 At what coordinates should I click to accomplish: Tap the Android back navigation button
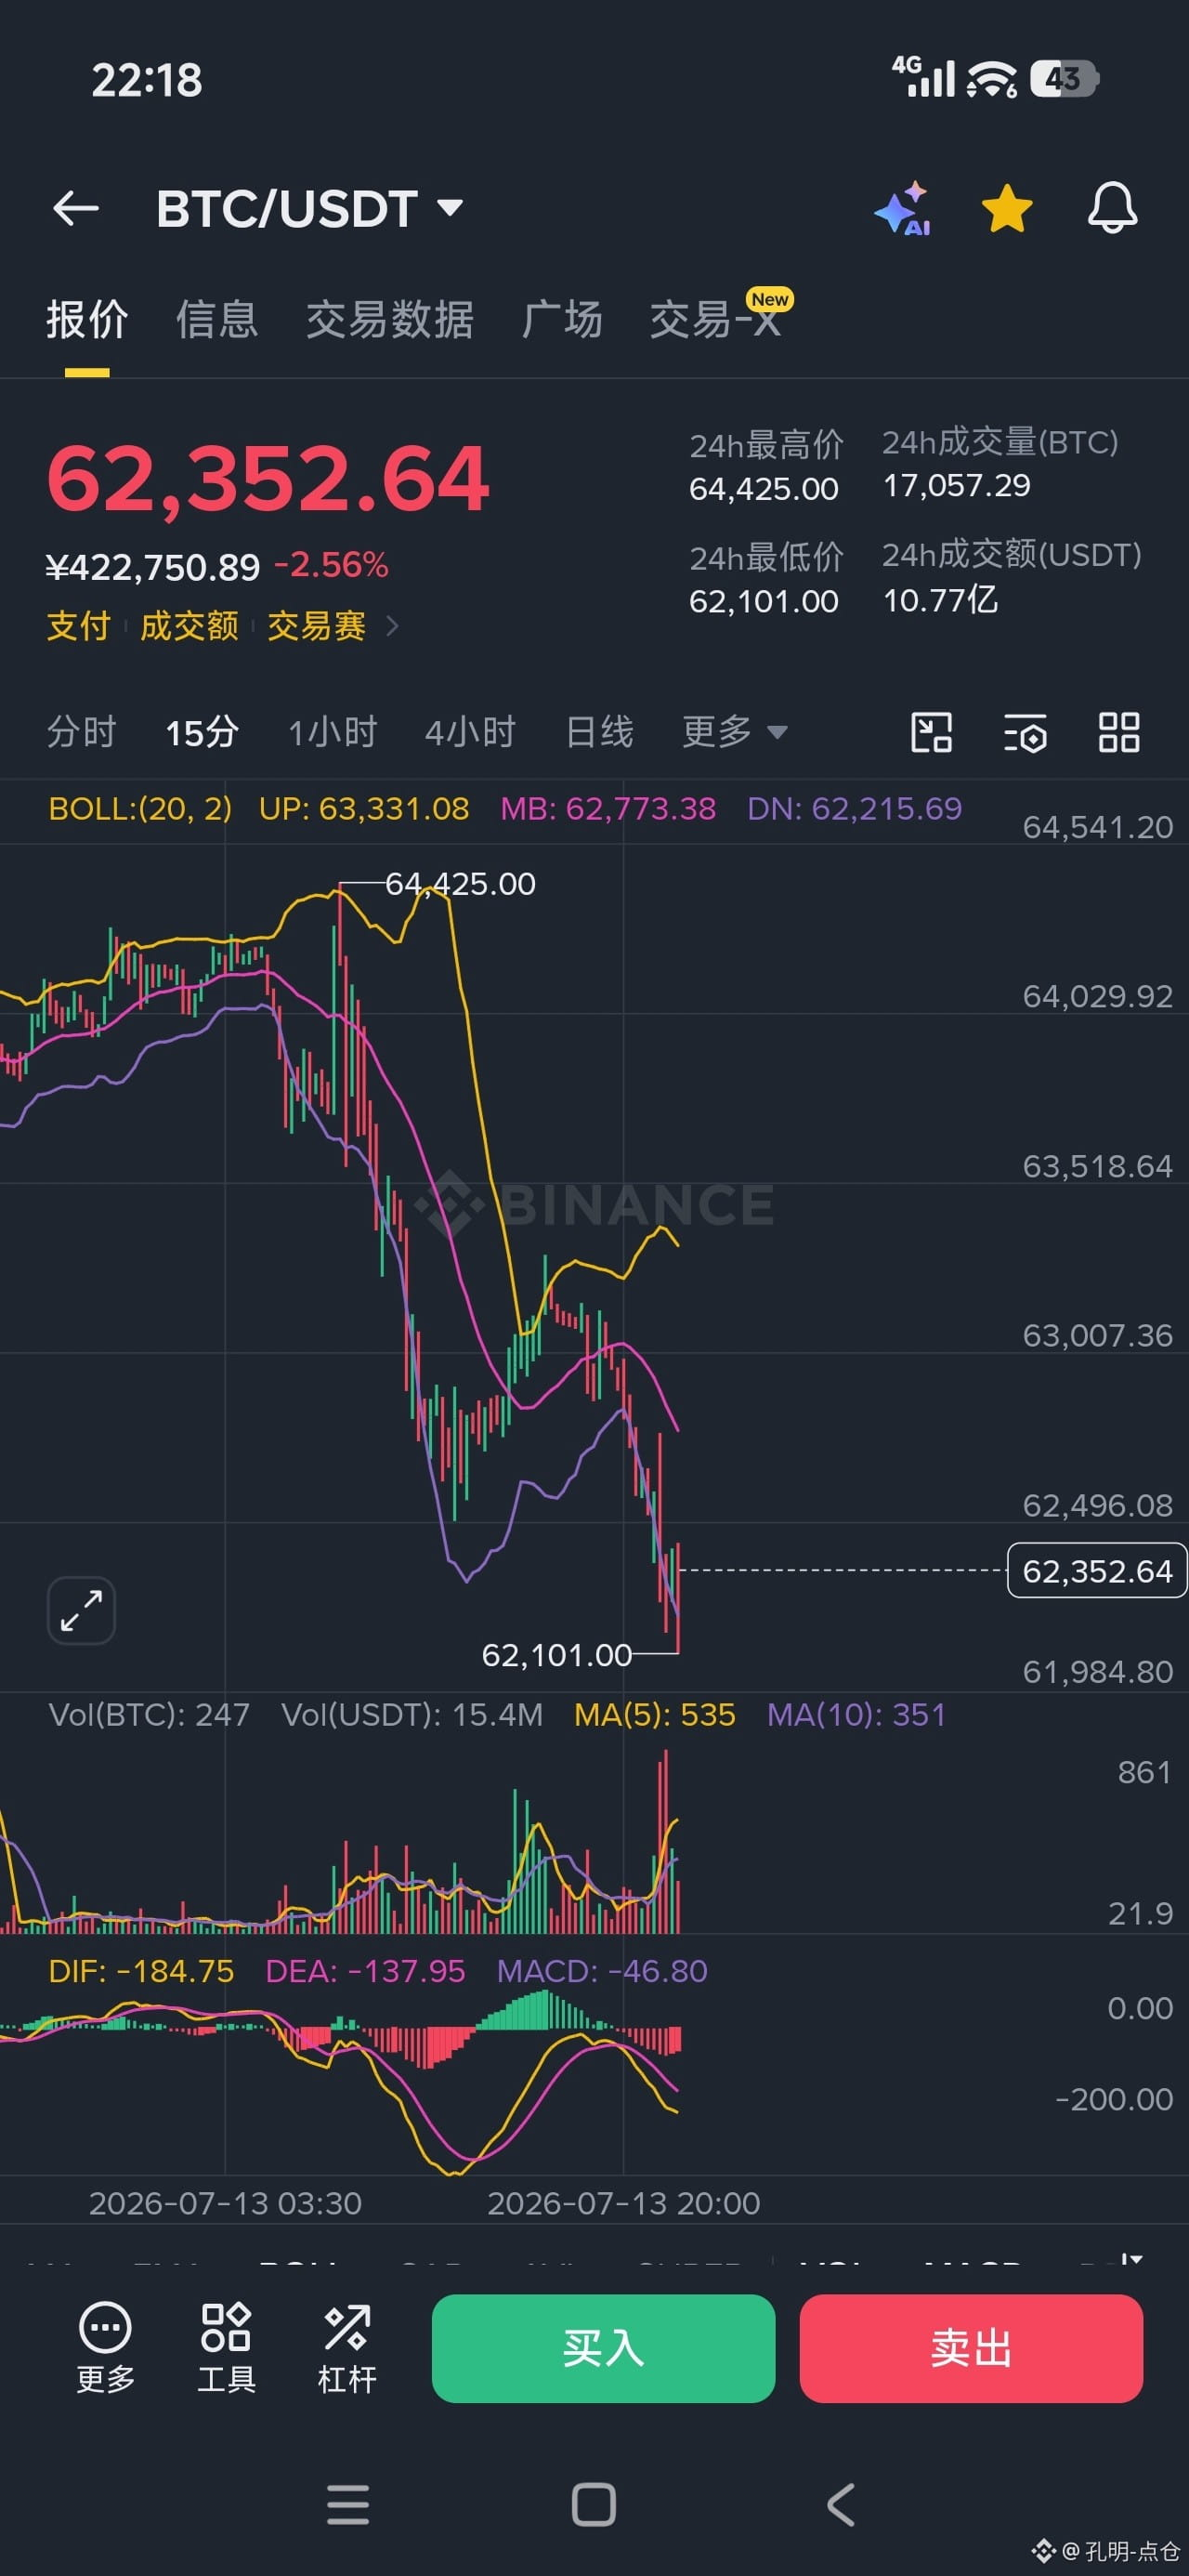841,2504
